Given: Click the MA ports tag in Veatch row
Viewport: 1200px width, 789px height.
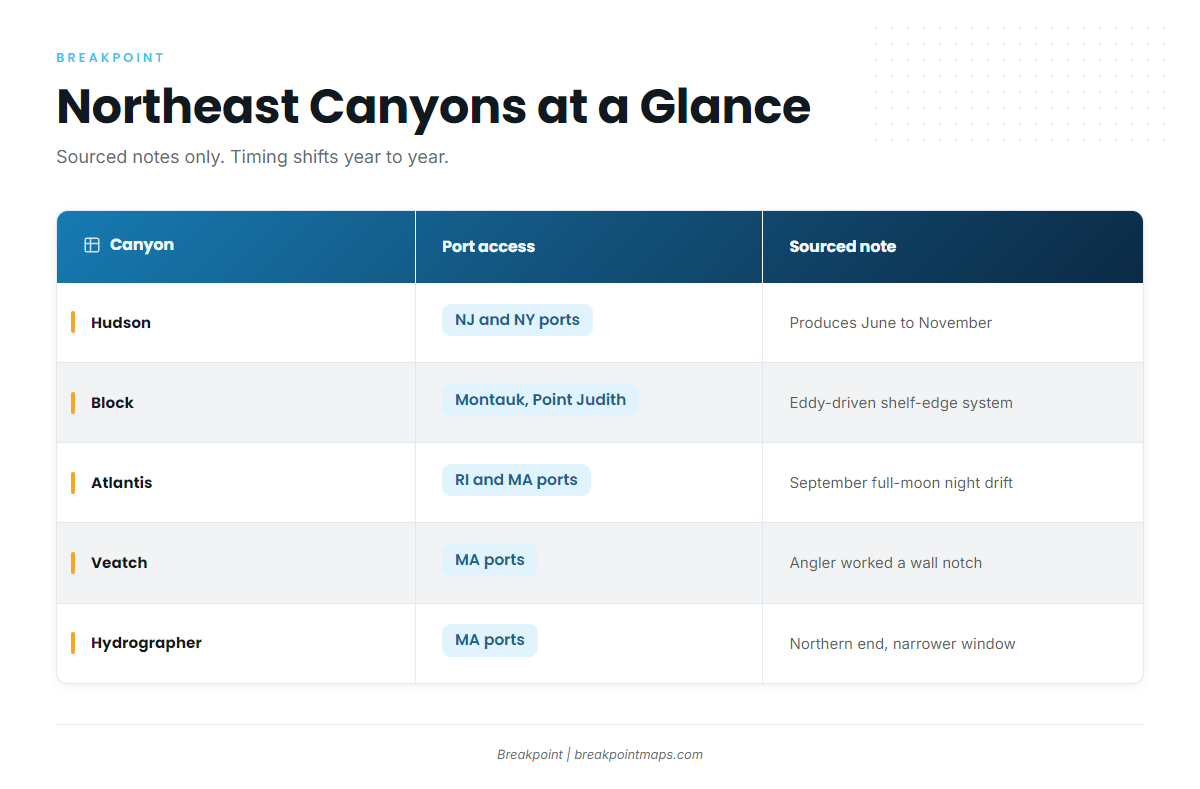Looking at the screenshot, I should pos(490,560).
